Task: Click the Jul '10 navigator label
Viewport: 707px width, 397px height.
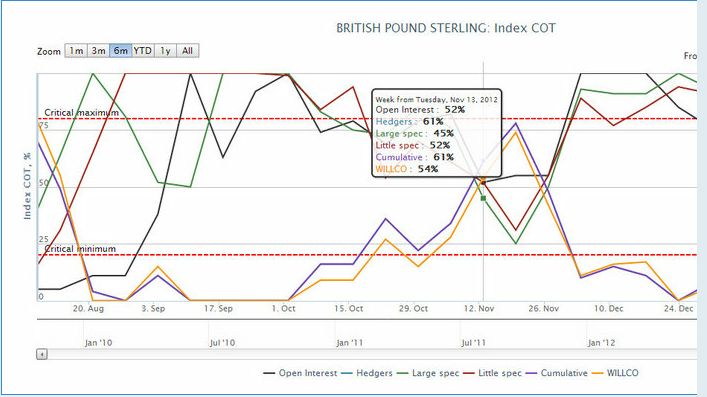Action: [x=223, y=343]
